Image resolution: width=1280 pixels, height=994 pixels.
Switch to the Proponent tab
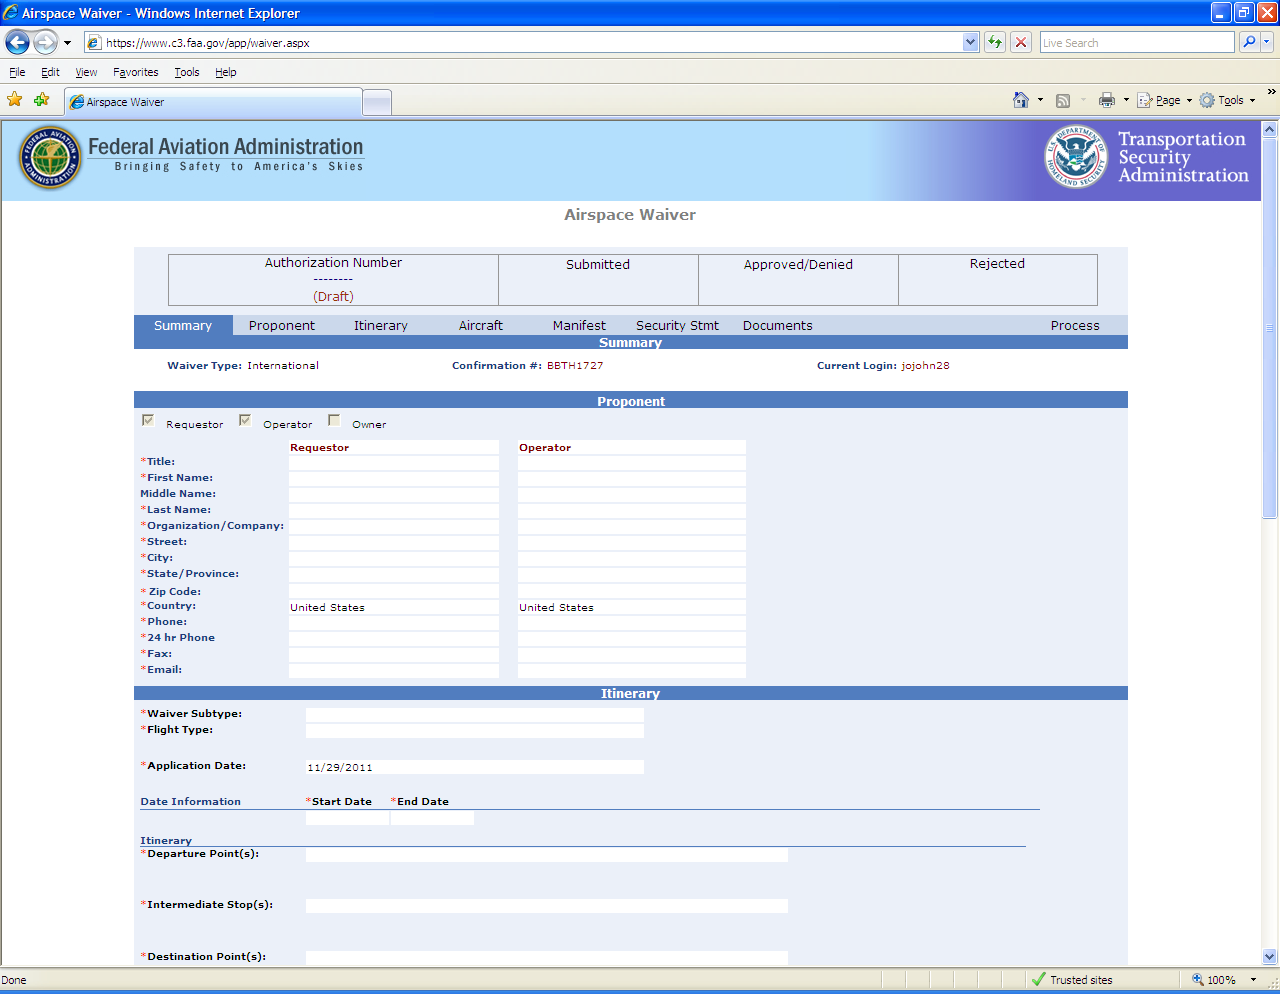[x=282, y=326]
